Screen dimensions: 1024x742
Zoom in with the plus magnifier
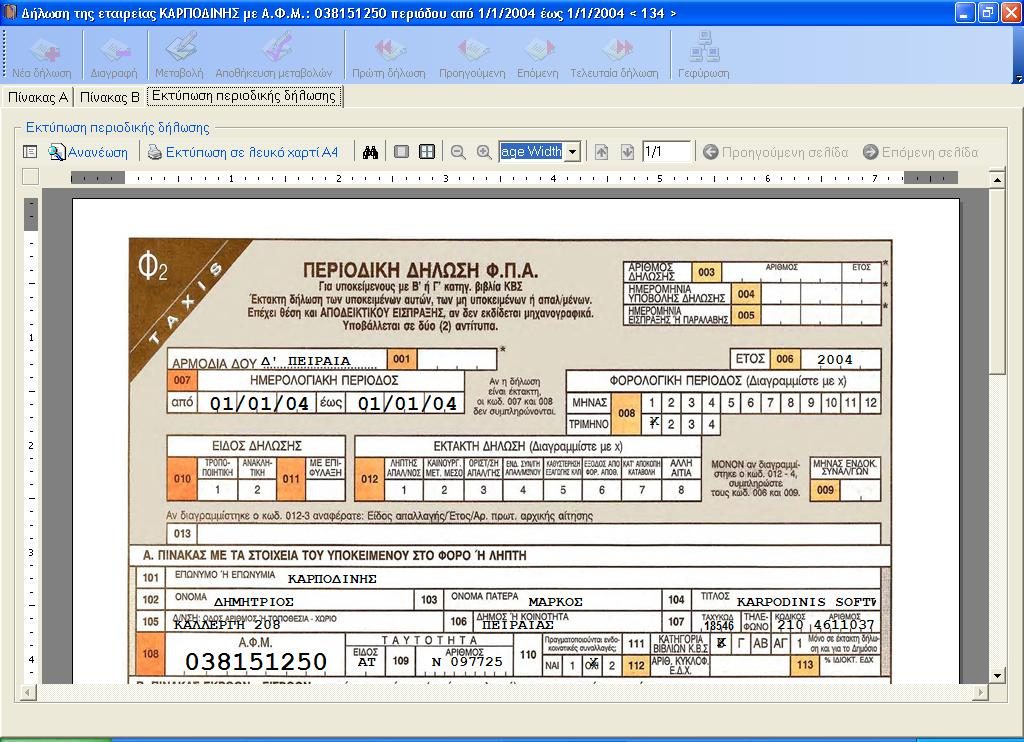(484, 152)
